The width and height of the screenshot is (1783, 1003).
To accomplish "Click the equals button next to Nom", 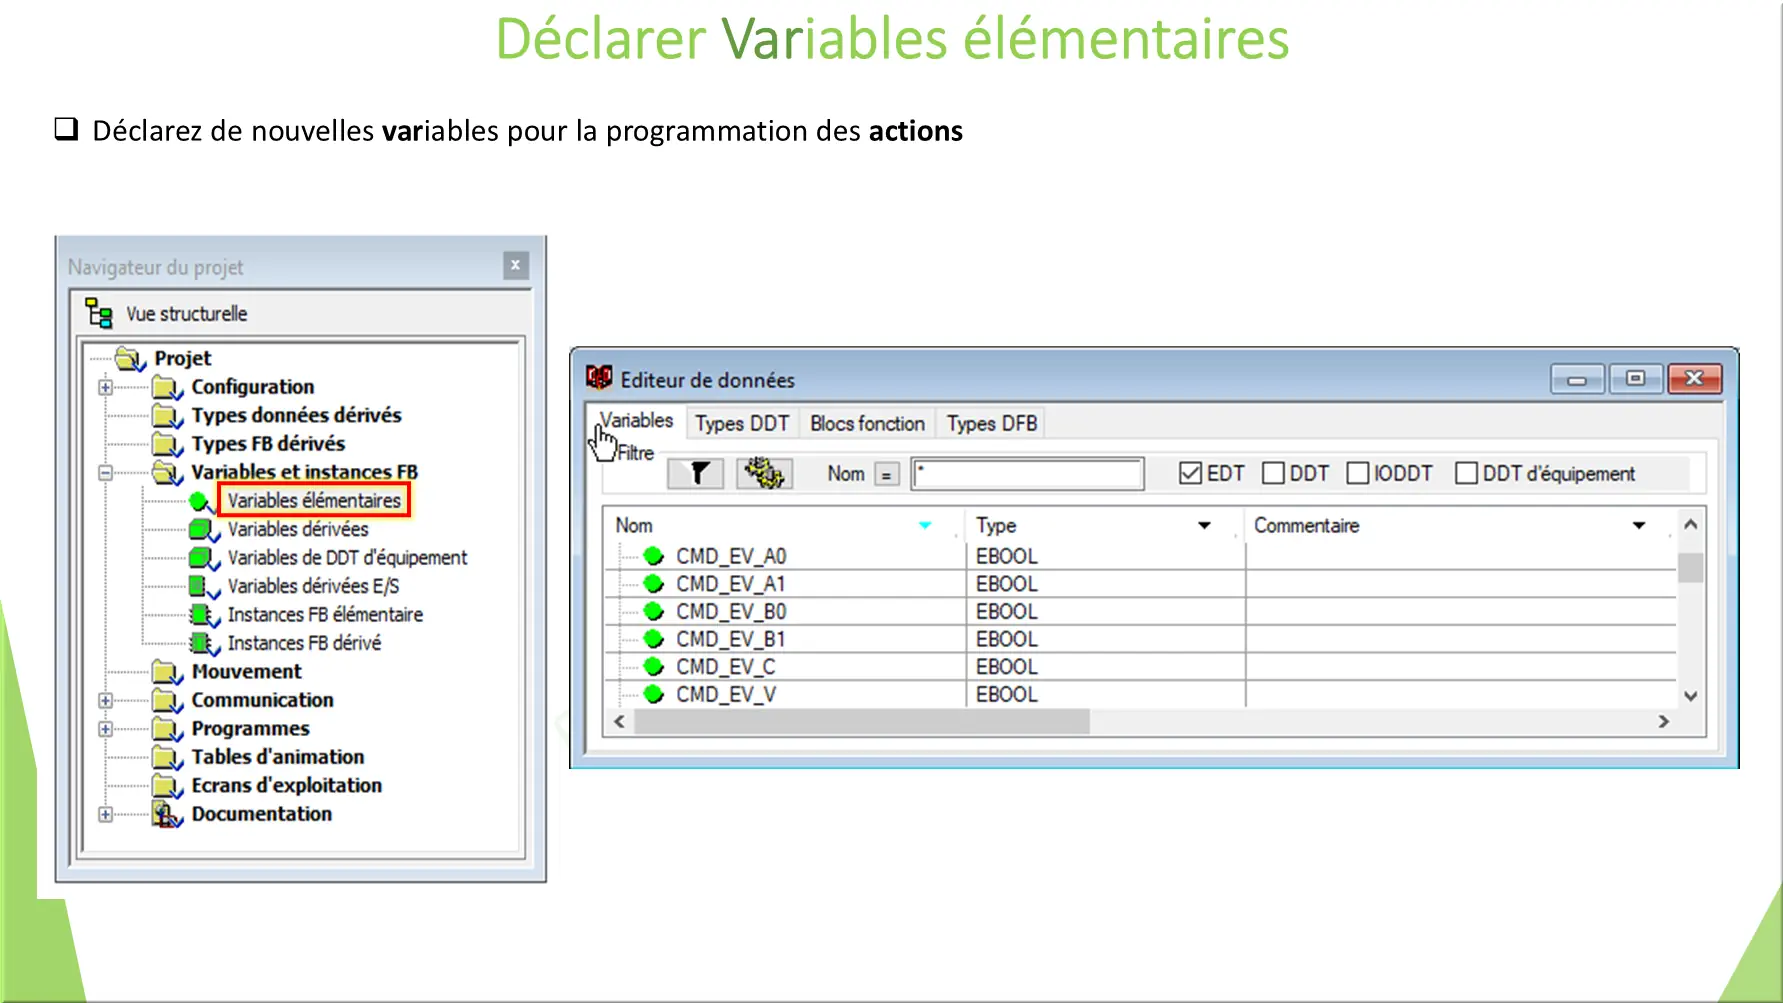I will [x=888, y=473].
